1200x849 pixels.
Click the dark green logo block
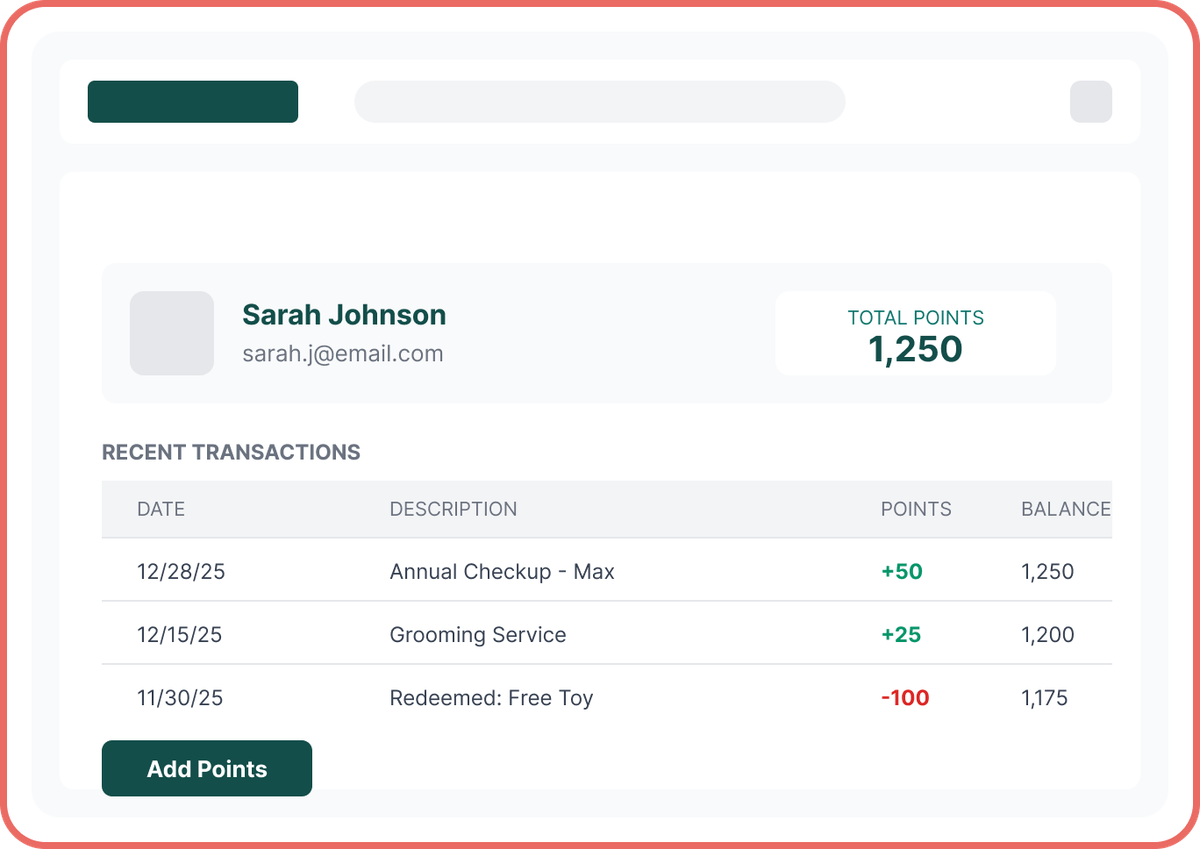point(193,102)
